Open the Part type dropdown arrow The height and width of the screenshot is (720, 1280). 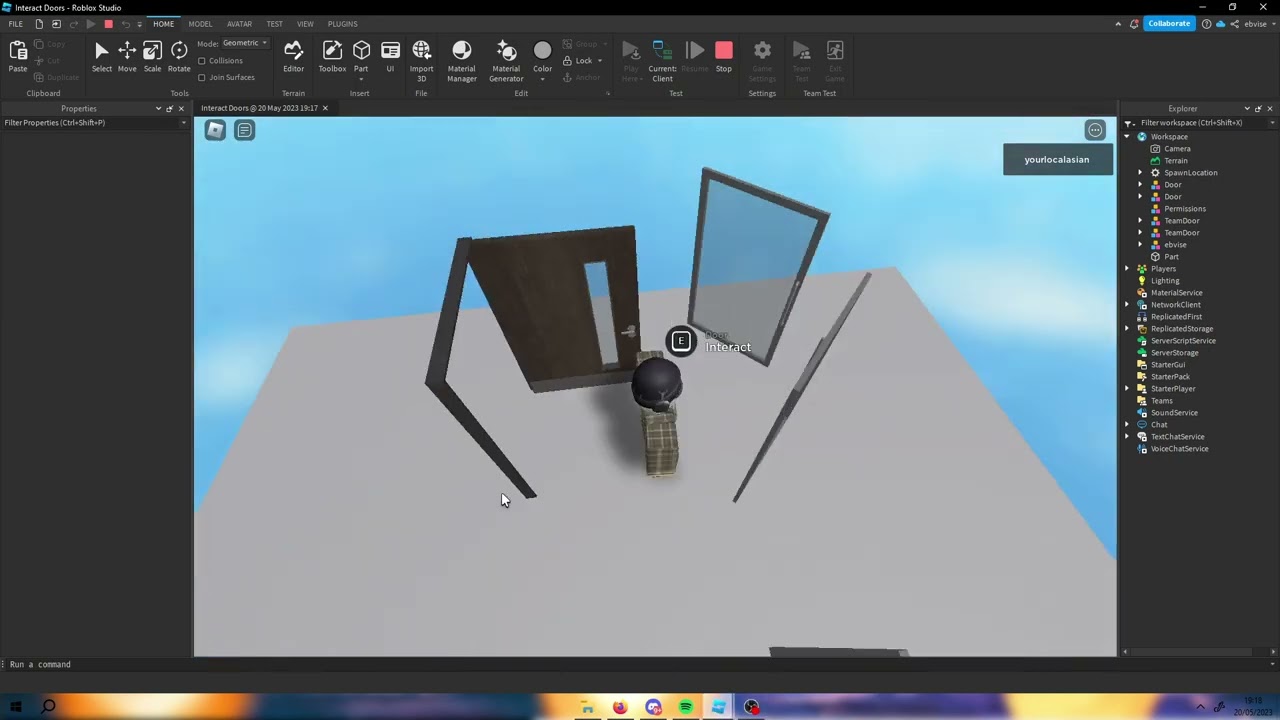[x=361, y=79]
